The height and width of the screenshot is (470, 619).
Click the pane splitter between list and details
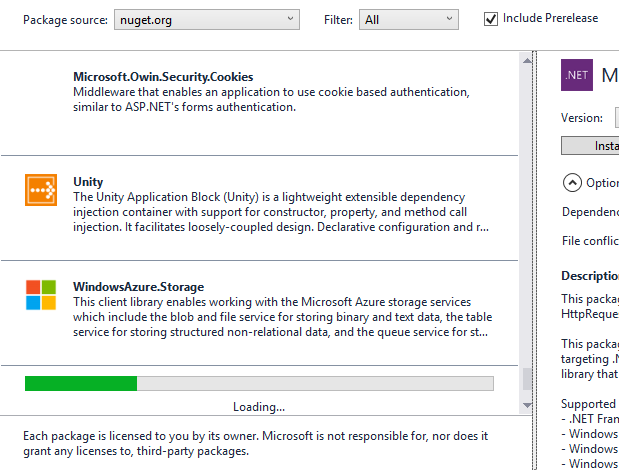pyautogui.click(x=535, y=260)
